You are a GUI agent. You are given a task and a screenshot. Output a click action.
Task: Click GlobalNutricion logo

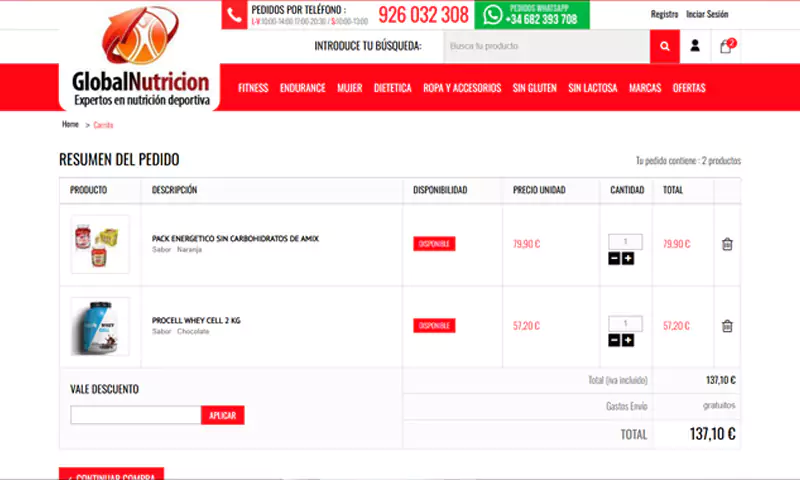click(x=140, y=57)
